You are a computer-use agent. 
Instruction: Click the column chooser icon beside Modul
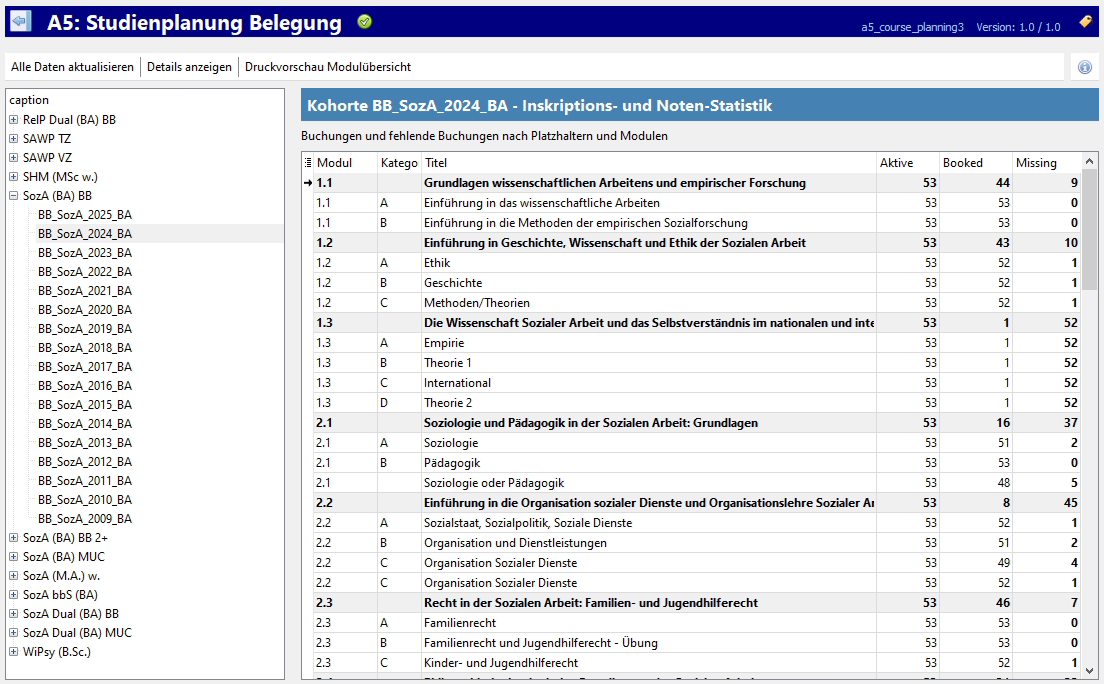point(309,163)
